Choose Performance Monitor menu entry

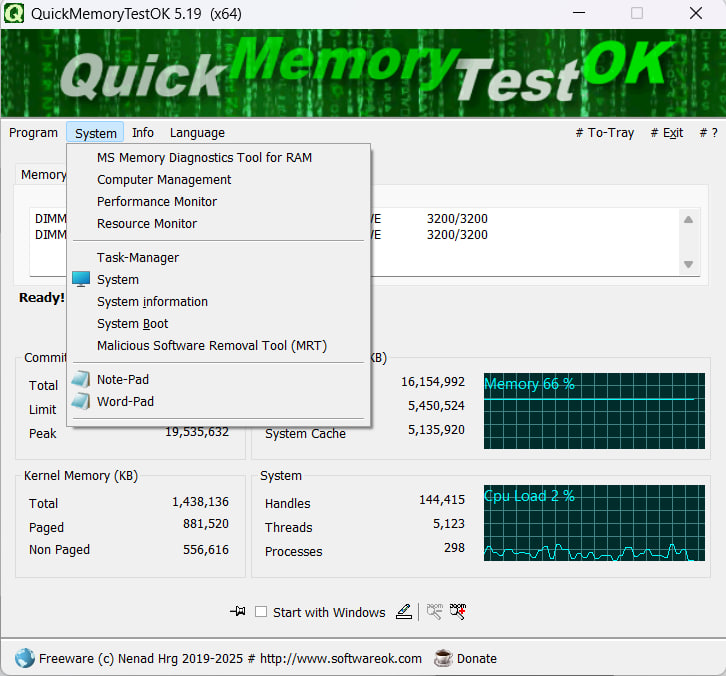pos(219,201)
